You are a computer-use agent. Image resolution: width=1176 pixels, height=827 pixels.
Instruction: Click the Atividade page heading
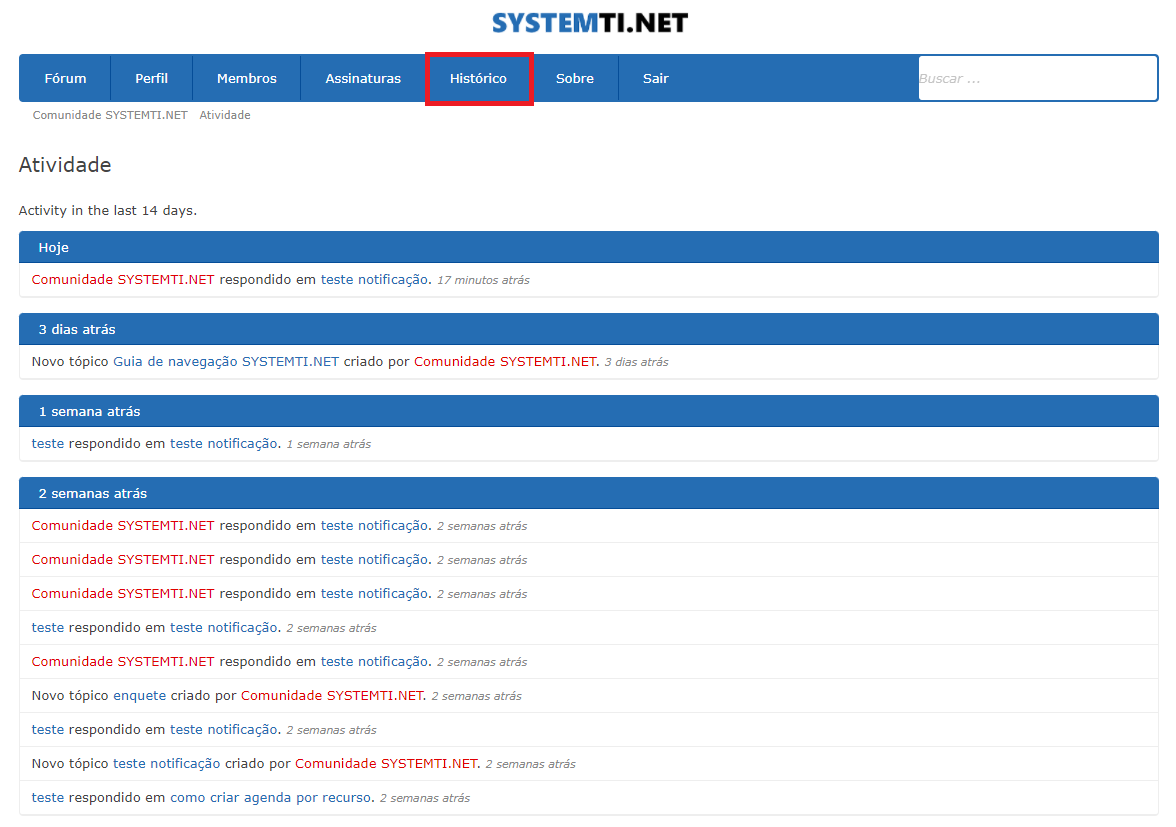(65, 165)
